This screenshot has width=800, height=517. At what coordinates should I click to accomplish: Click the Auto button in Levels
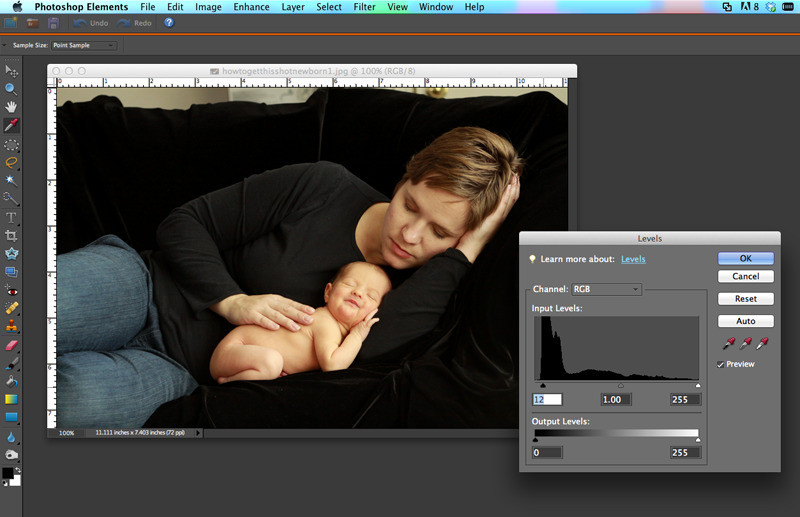(x=746, y=321)
